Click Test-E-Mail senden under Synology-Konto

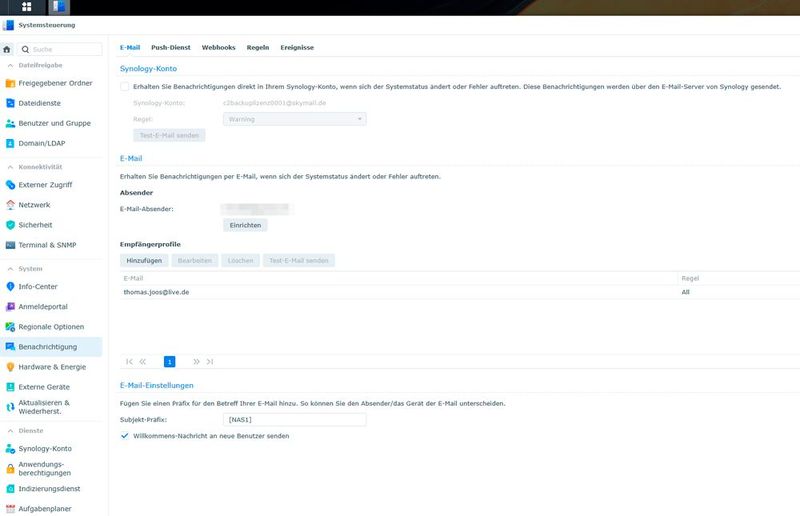pyautogui.click(x=169, y=135)
